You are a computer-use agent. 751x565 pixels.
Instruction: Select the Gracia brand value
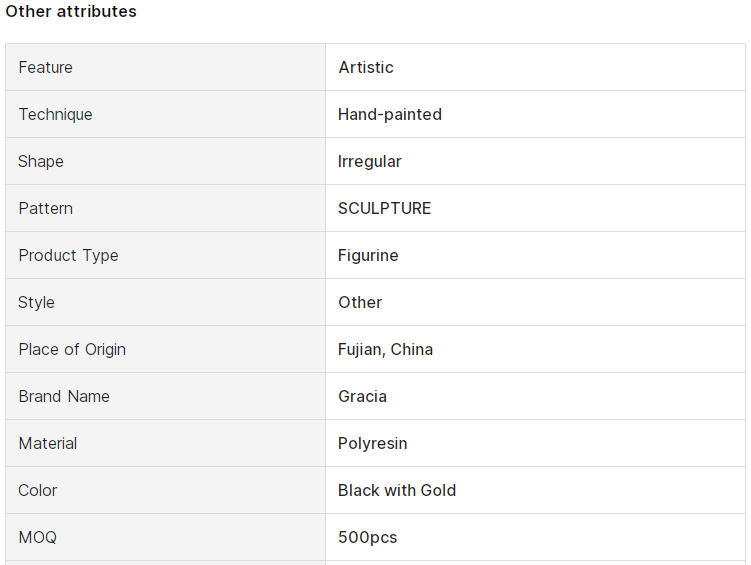363,396
